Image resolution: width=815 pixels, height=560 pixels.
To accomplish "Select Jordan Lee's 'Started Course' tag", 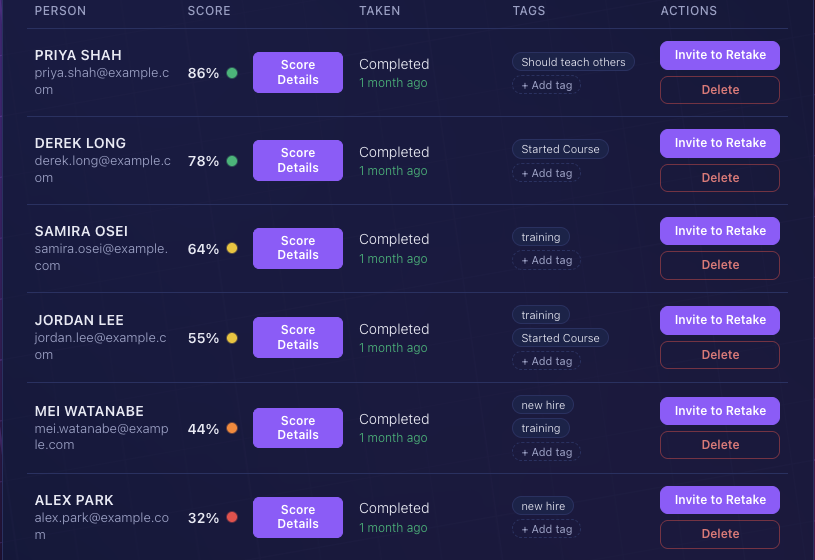I will tap(560, 338).
